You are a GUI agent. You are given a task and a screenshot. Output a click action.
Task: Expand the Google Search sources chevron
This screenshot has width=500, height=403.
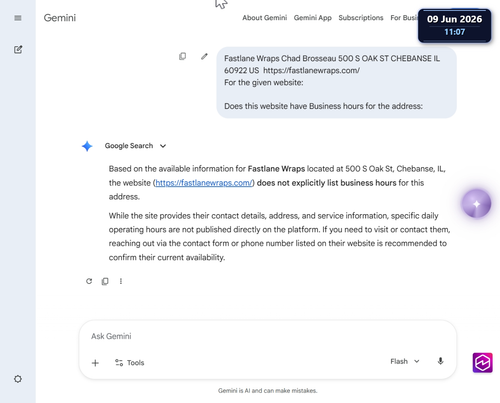[163, 146]
